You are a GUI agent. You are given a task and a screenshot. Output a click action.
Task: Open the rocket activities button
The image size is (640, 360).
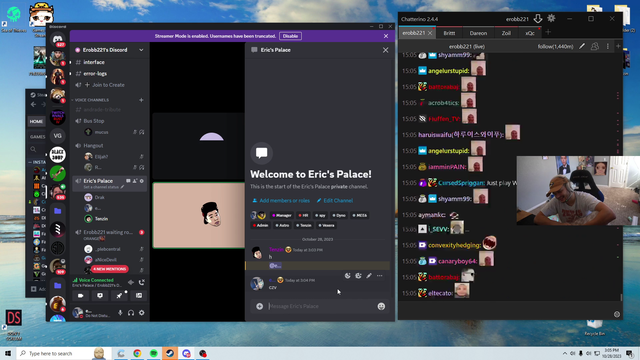click(x=119, y=296)
